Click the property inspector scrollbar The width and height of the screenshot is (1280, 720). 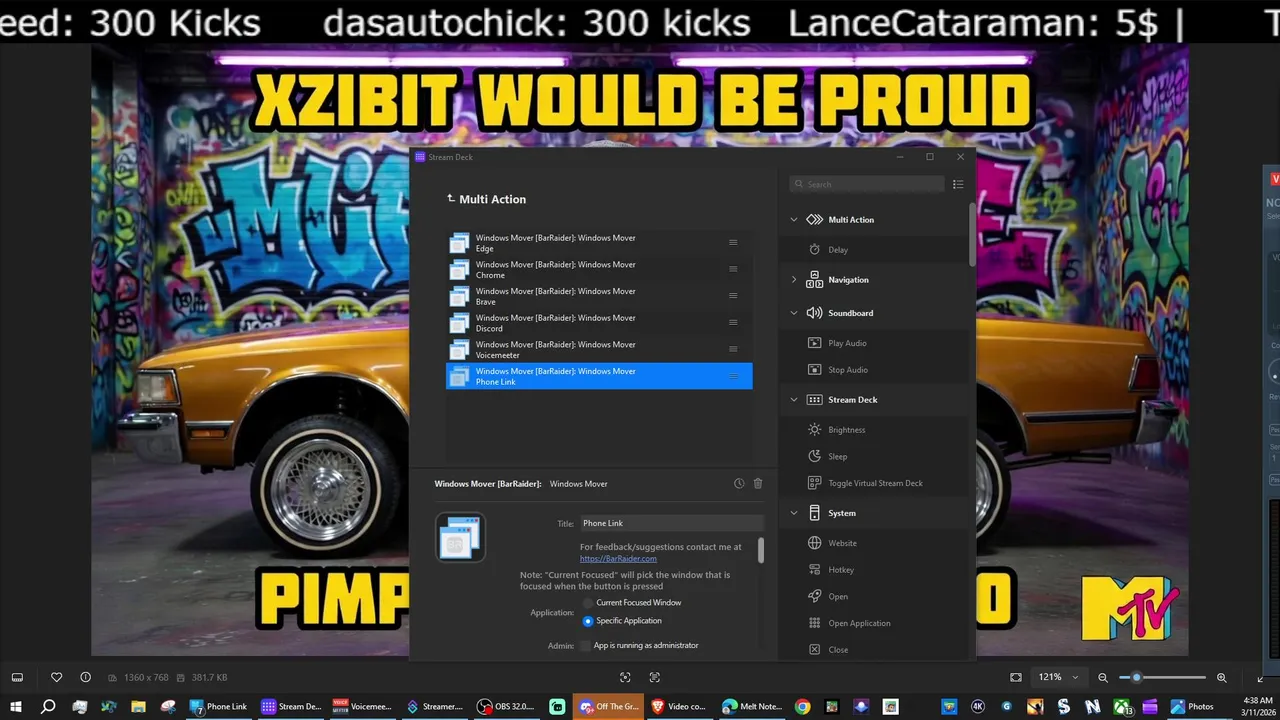pos(761,550)
